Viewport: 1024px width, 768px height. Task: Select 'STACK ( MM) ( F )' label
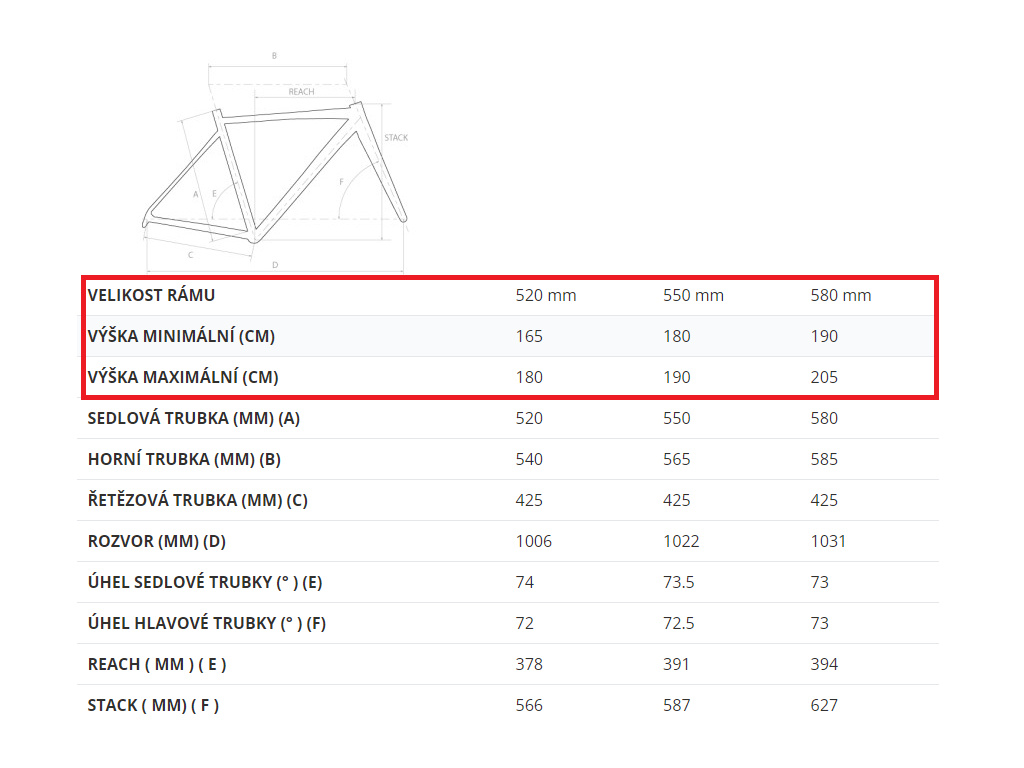153,706
